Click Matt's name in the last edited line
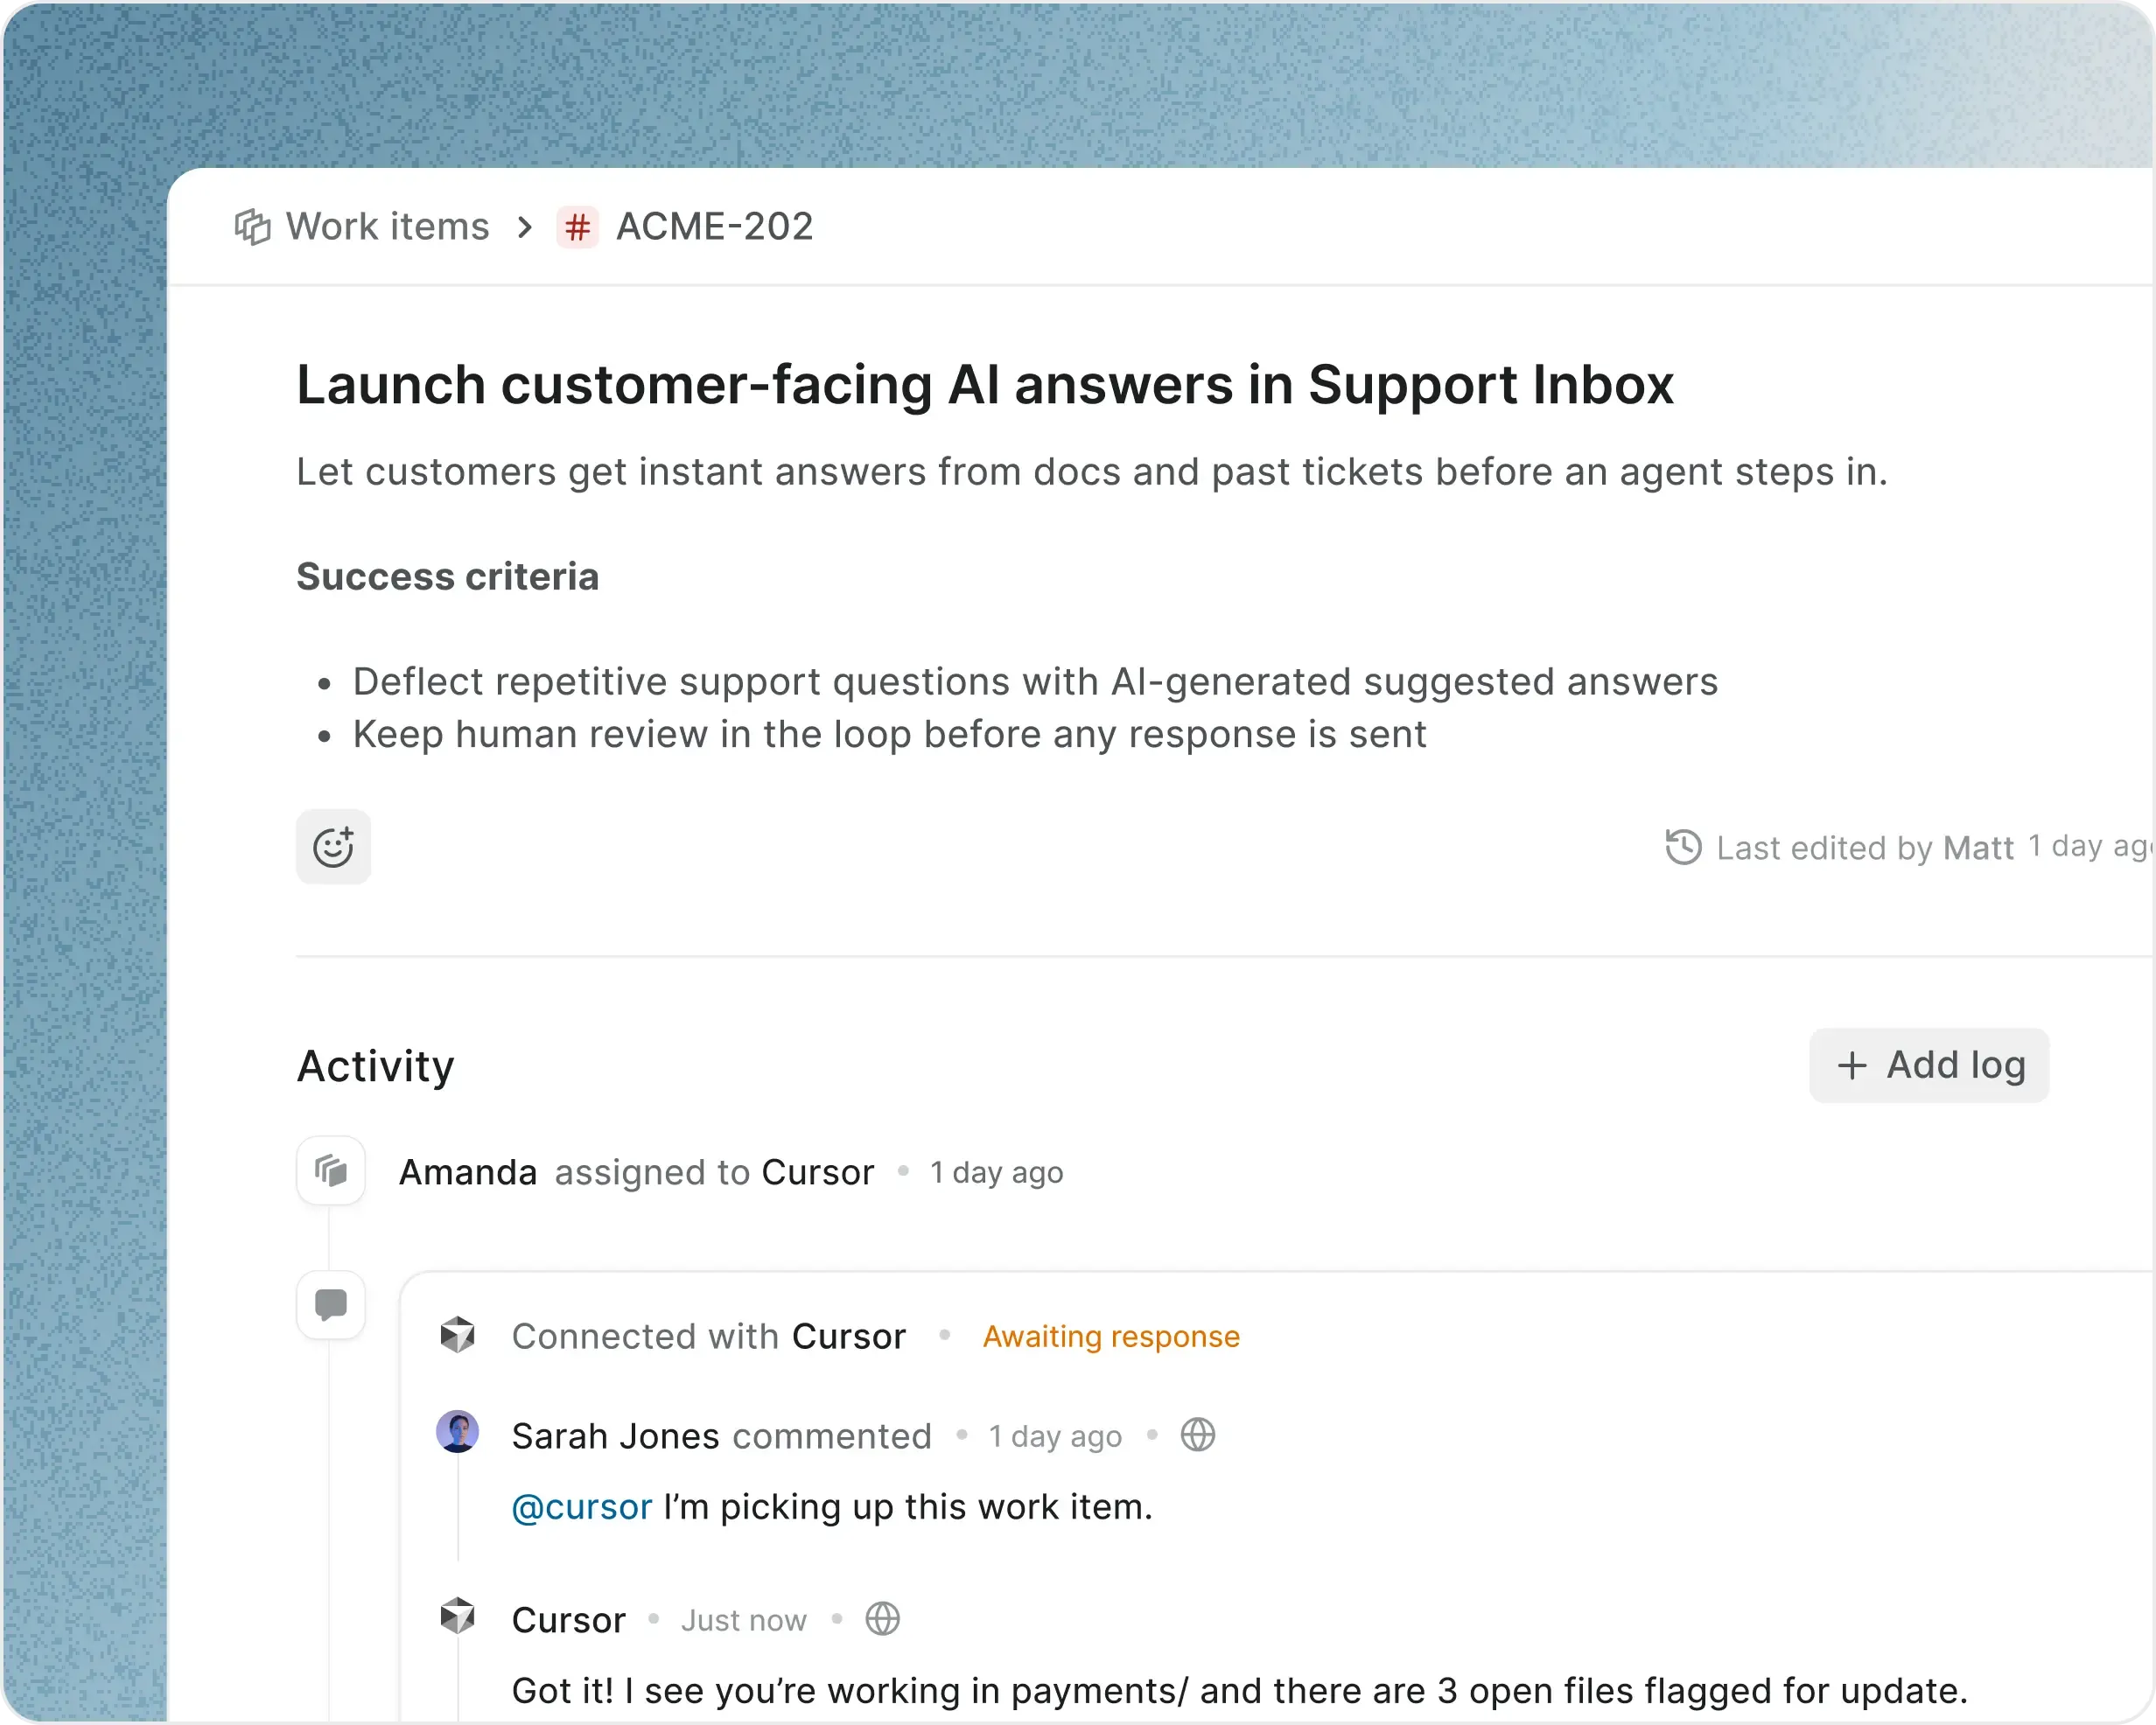 (x=1981, y=847)
